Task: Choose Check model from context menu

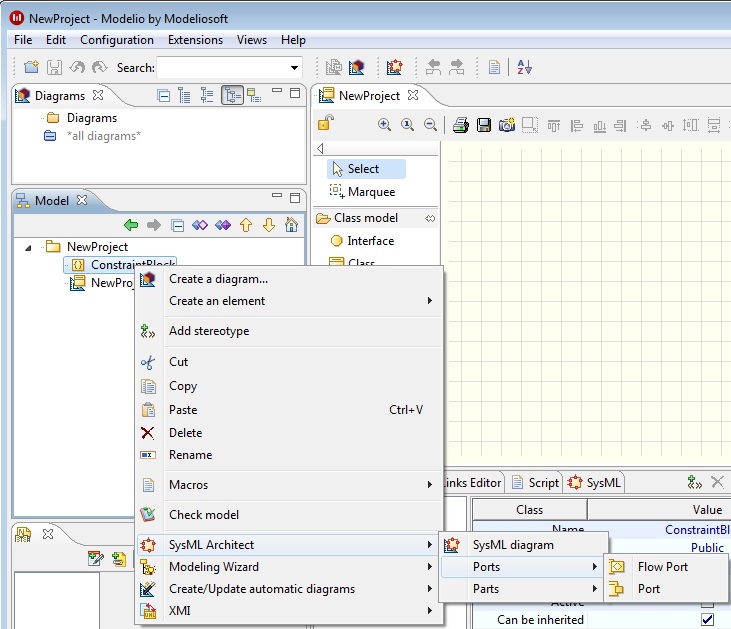Action: (x=289, y=515)
